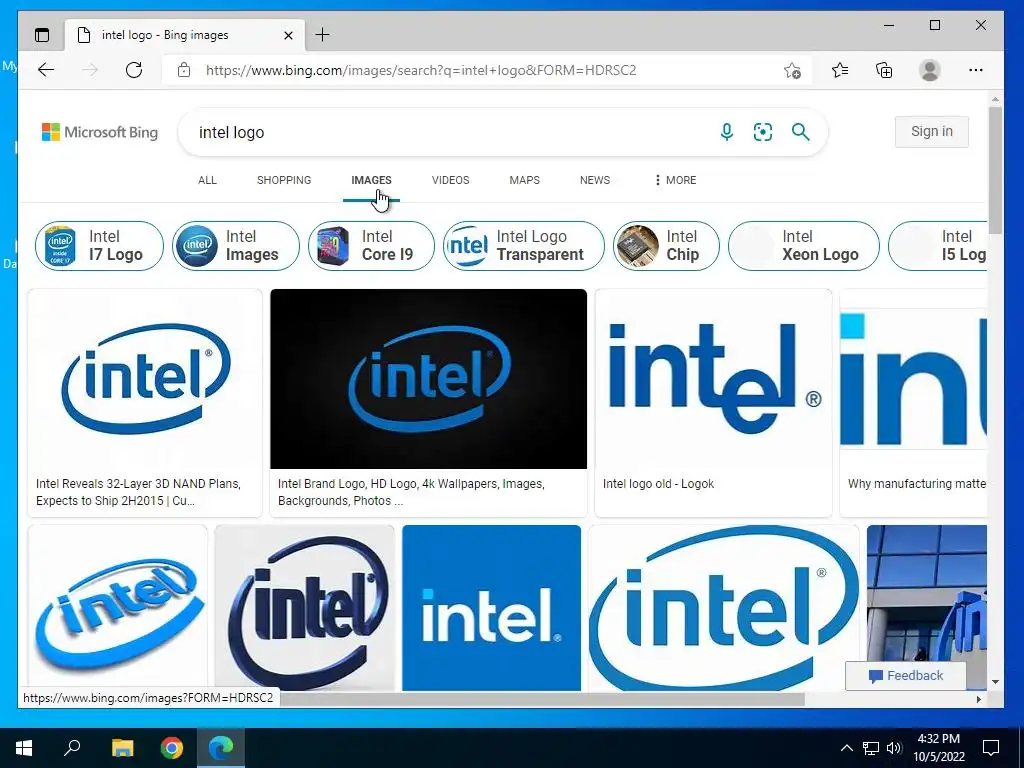The height and width of the screenshot is (768, 1024).
Task: Expand the MORE menu
Action: pyautogui.click(x=675, y=180)
